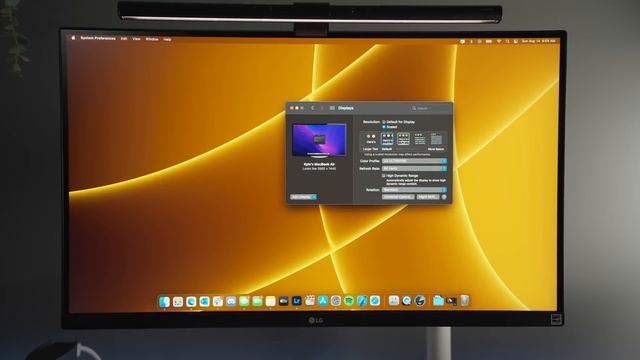Screen dimensions: 640x360
Task: Open the Window menu
Action: coord(152,39)
